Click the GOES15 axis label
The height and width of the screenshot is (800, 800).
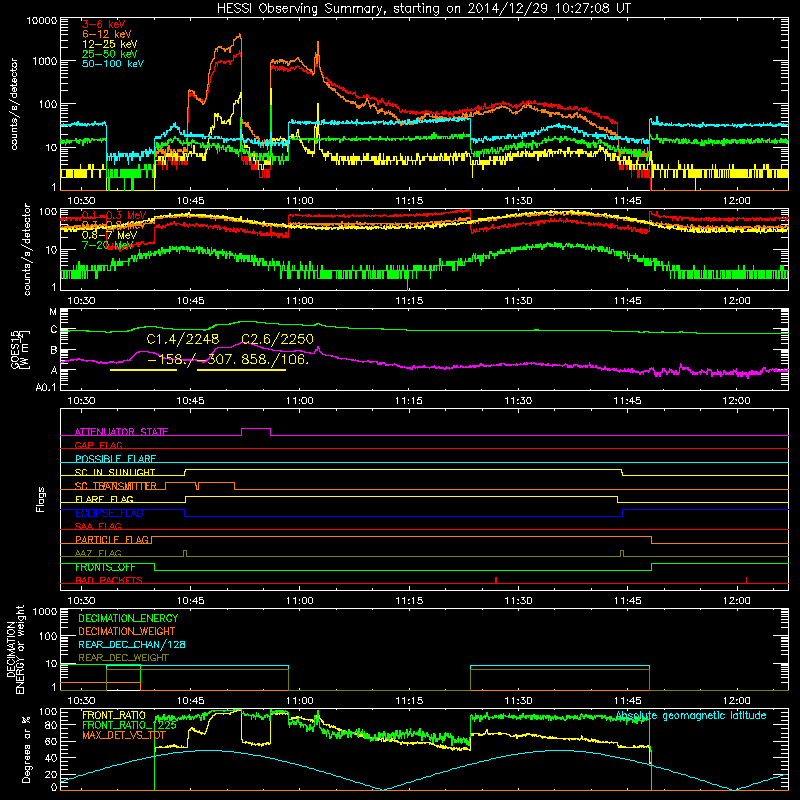[x=19, y=350]
